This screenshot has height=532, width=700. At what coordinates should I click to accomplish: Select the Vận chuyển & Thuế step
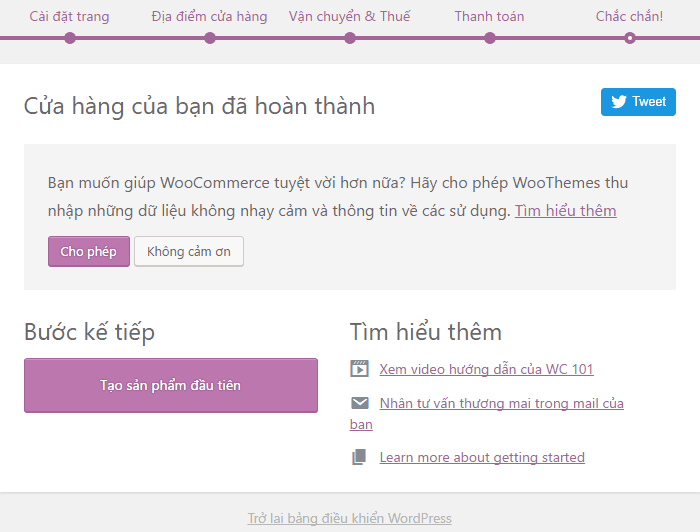coord(350,17)
